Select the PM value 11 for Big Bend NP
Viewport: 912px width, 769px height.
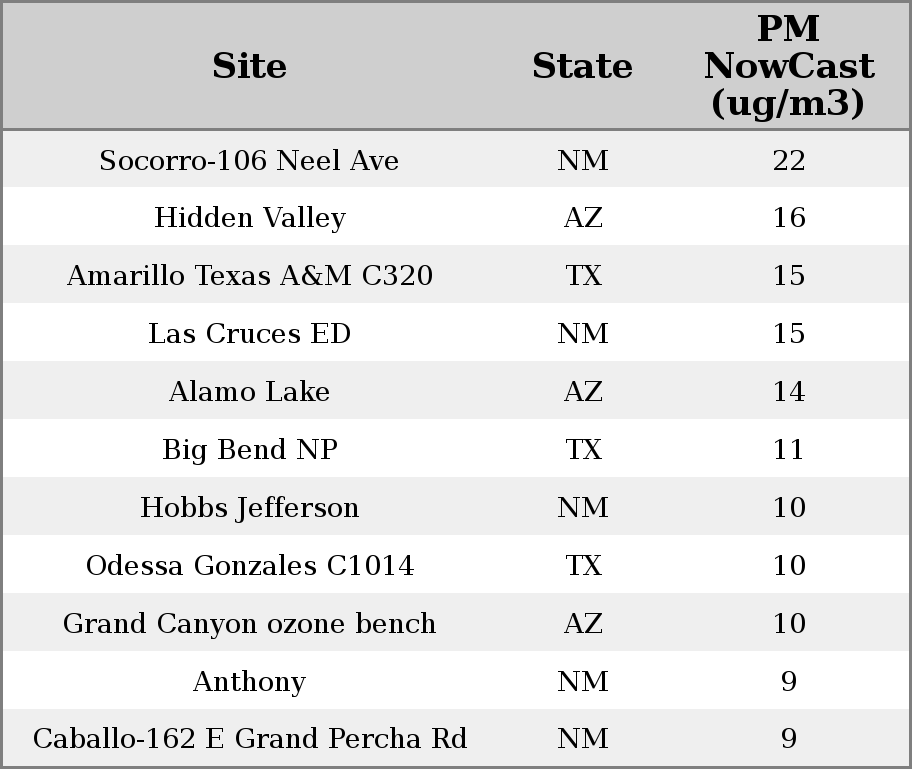(x=788, y=450)
